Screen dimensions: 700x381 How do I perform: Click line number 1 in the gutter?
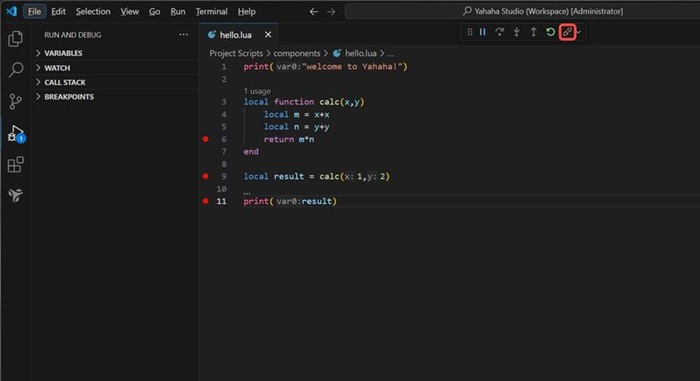click(224, 67)
